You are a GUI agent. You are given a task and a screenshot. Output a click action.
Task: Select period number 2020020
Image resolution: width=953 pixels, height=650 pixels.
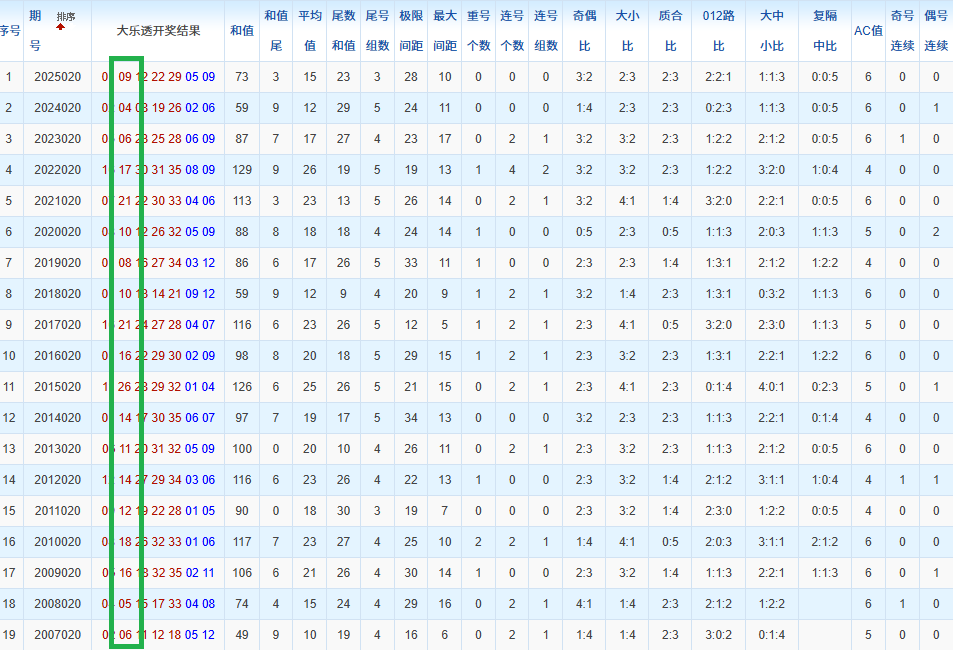[58, 232]
